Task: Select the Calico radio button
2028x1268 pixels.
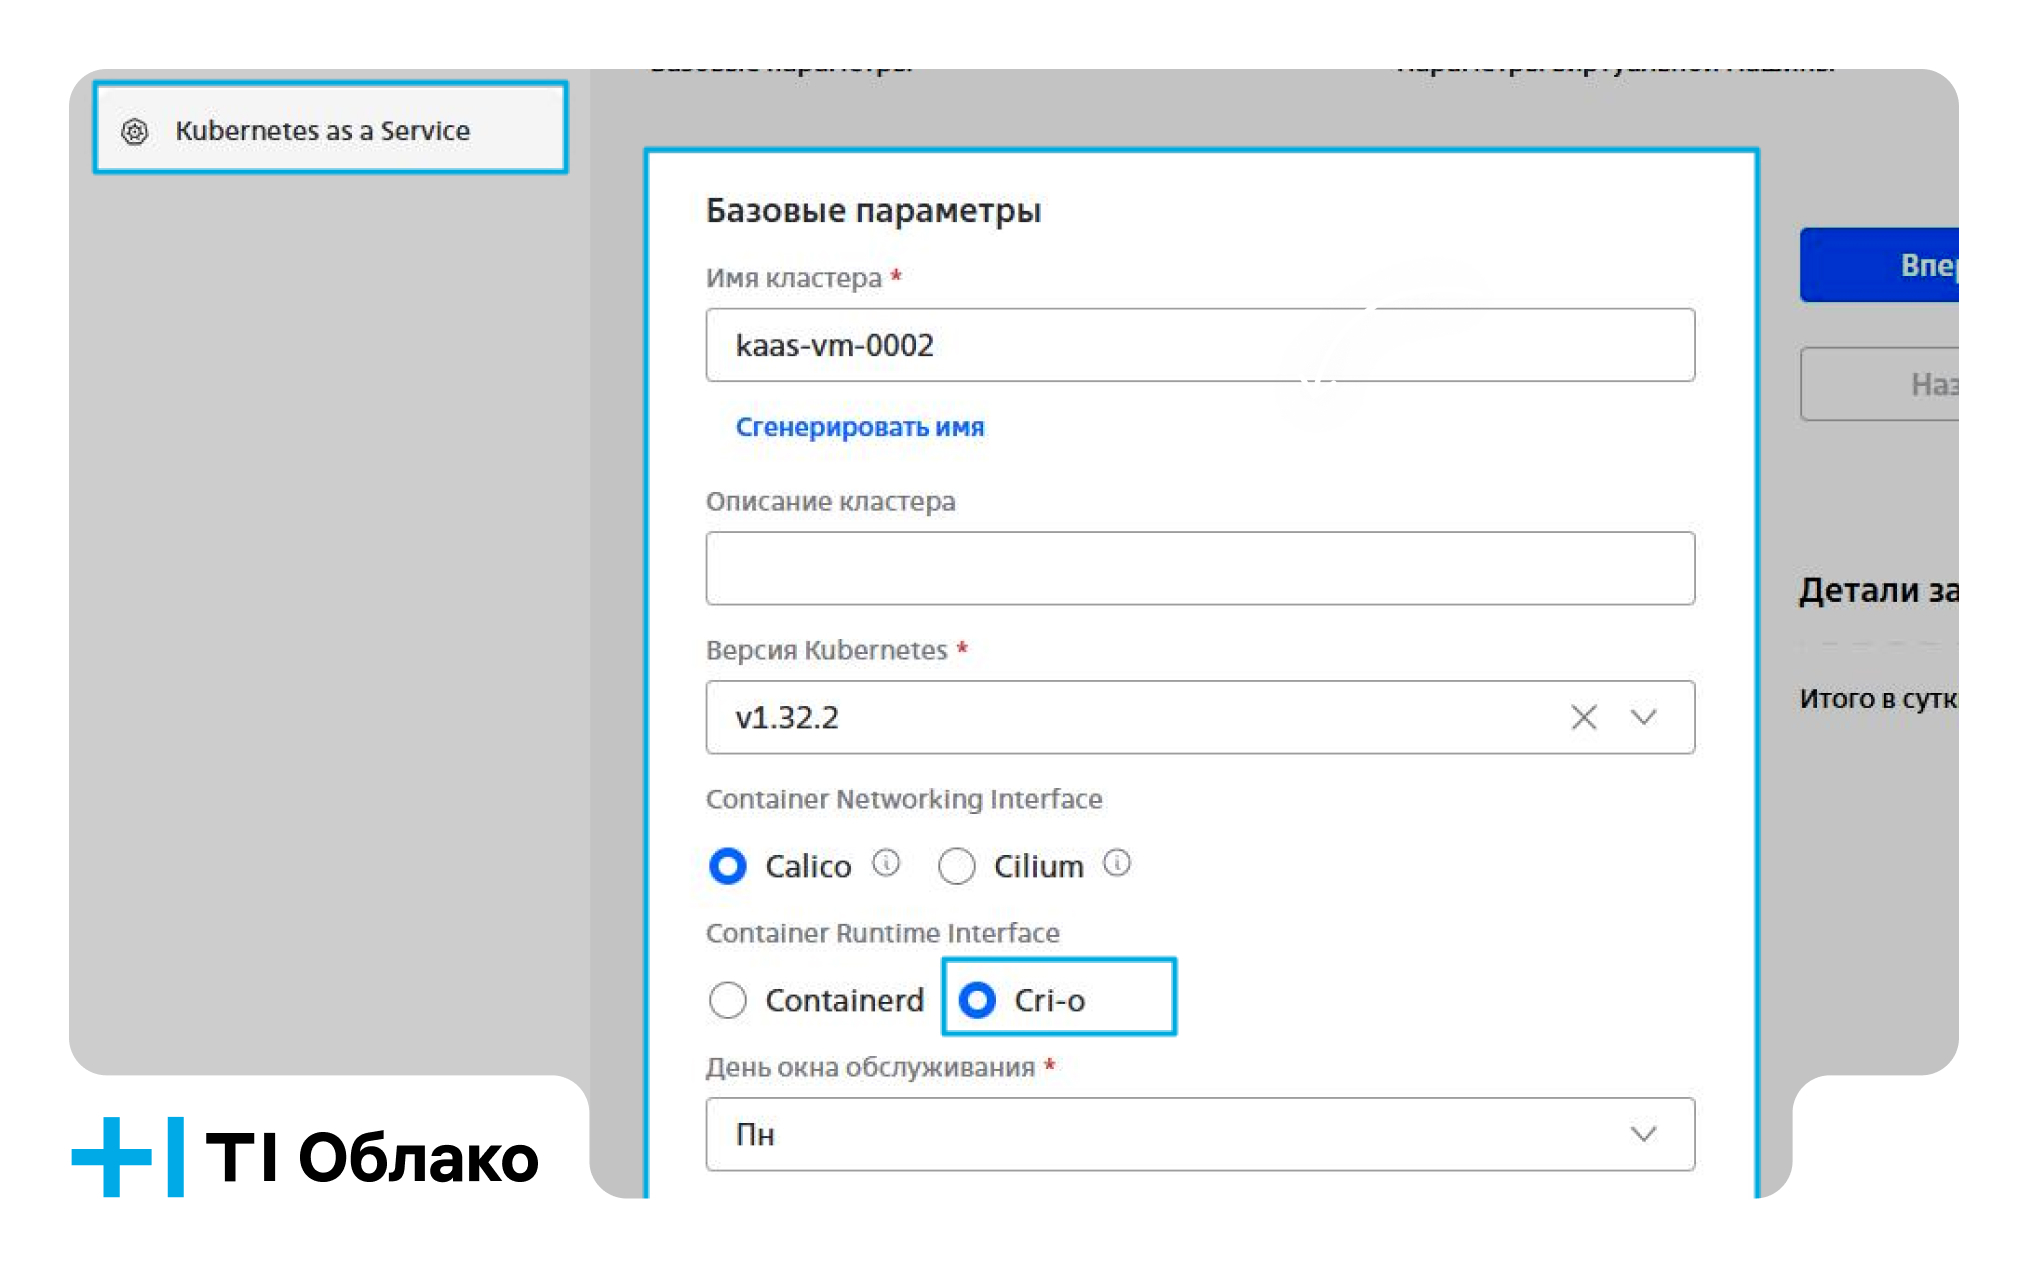Action: coord(728,866)
